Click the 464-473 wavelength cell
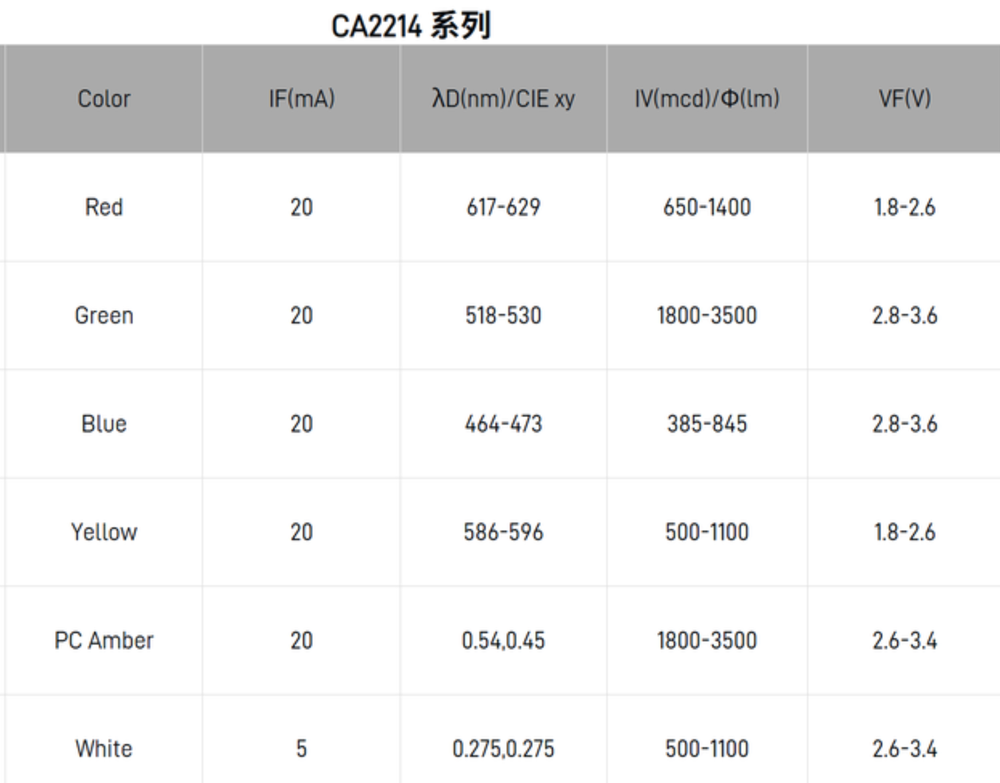 [x=503, y=424]
